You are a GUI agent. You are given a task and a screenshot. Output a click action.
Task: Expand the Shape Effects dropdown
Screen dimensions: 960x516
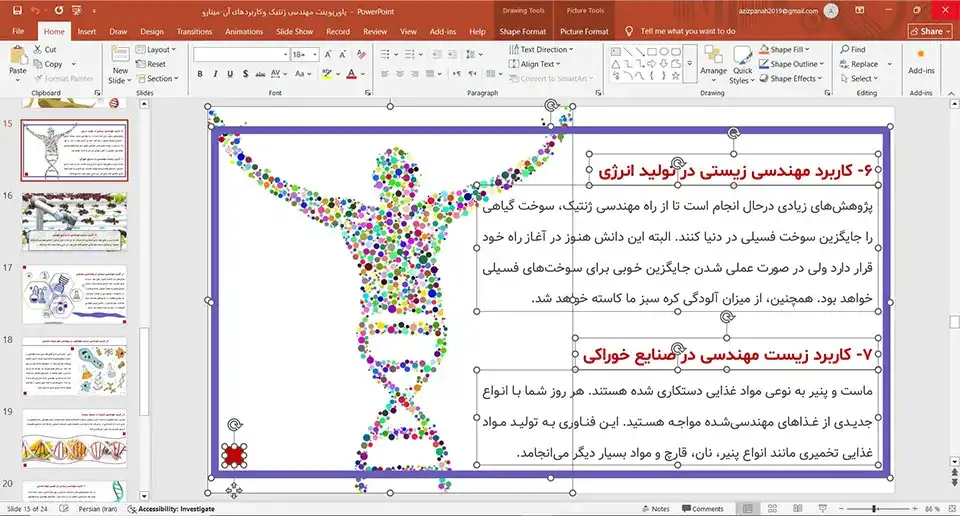[790, 78]
